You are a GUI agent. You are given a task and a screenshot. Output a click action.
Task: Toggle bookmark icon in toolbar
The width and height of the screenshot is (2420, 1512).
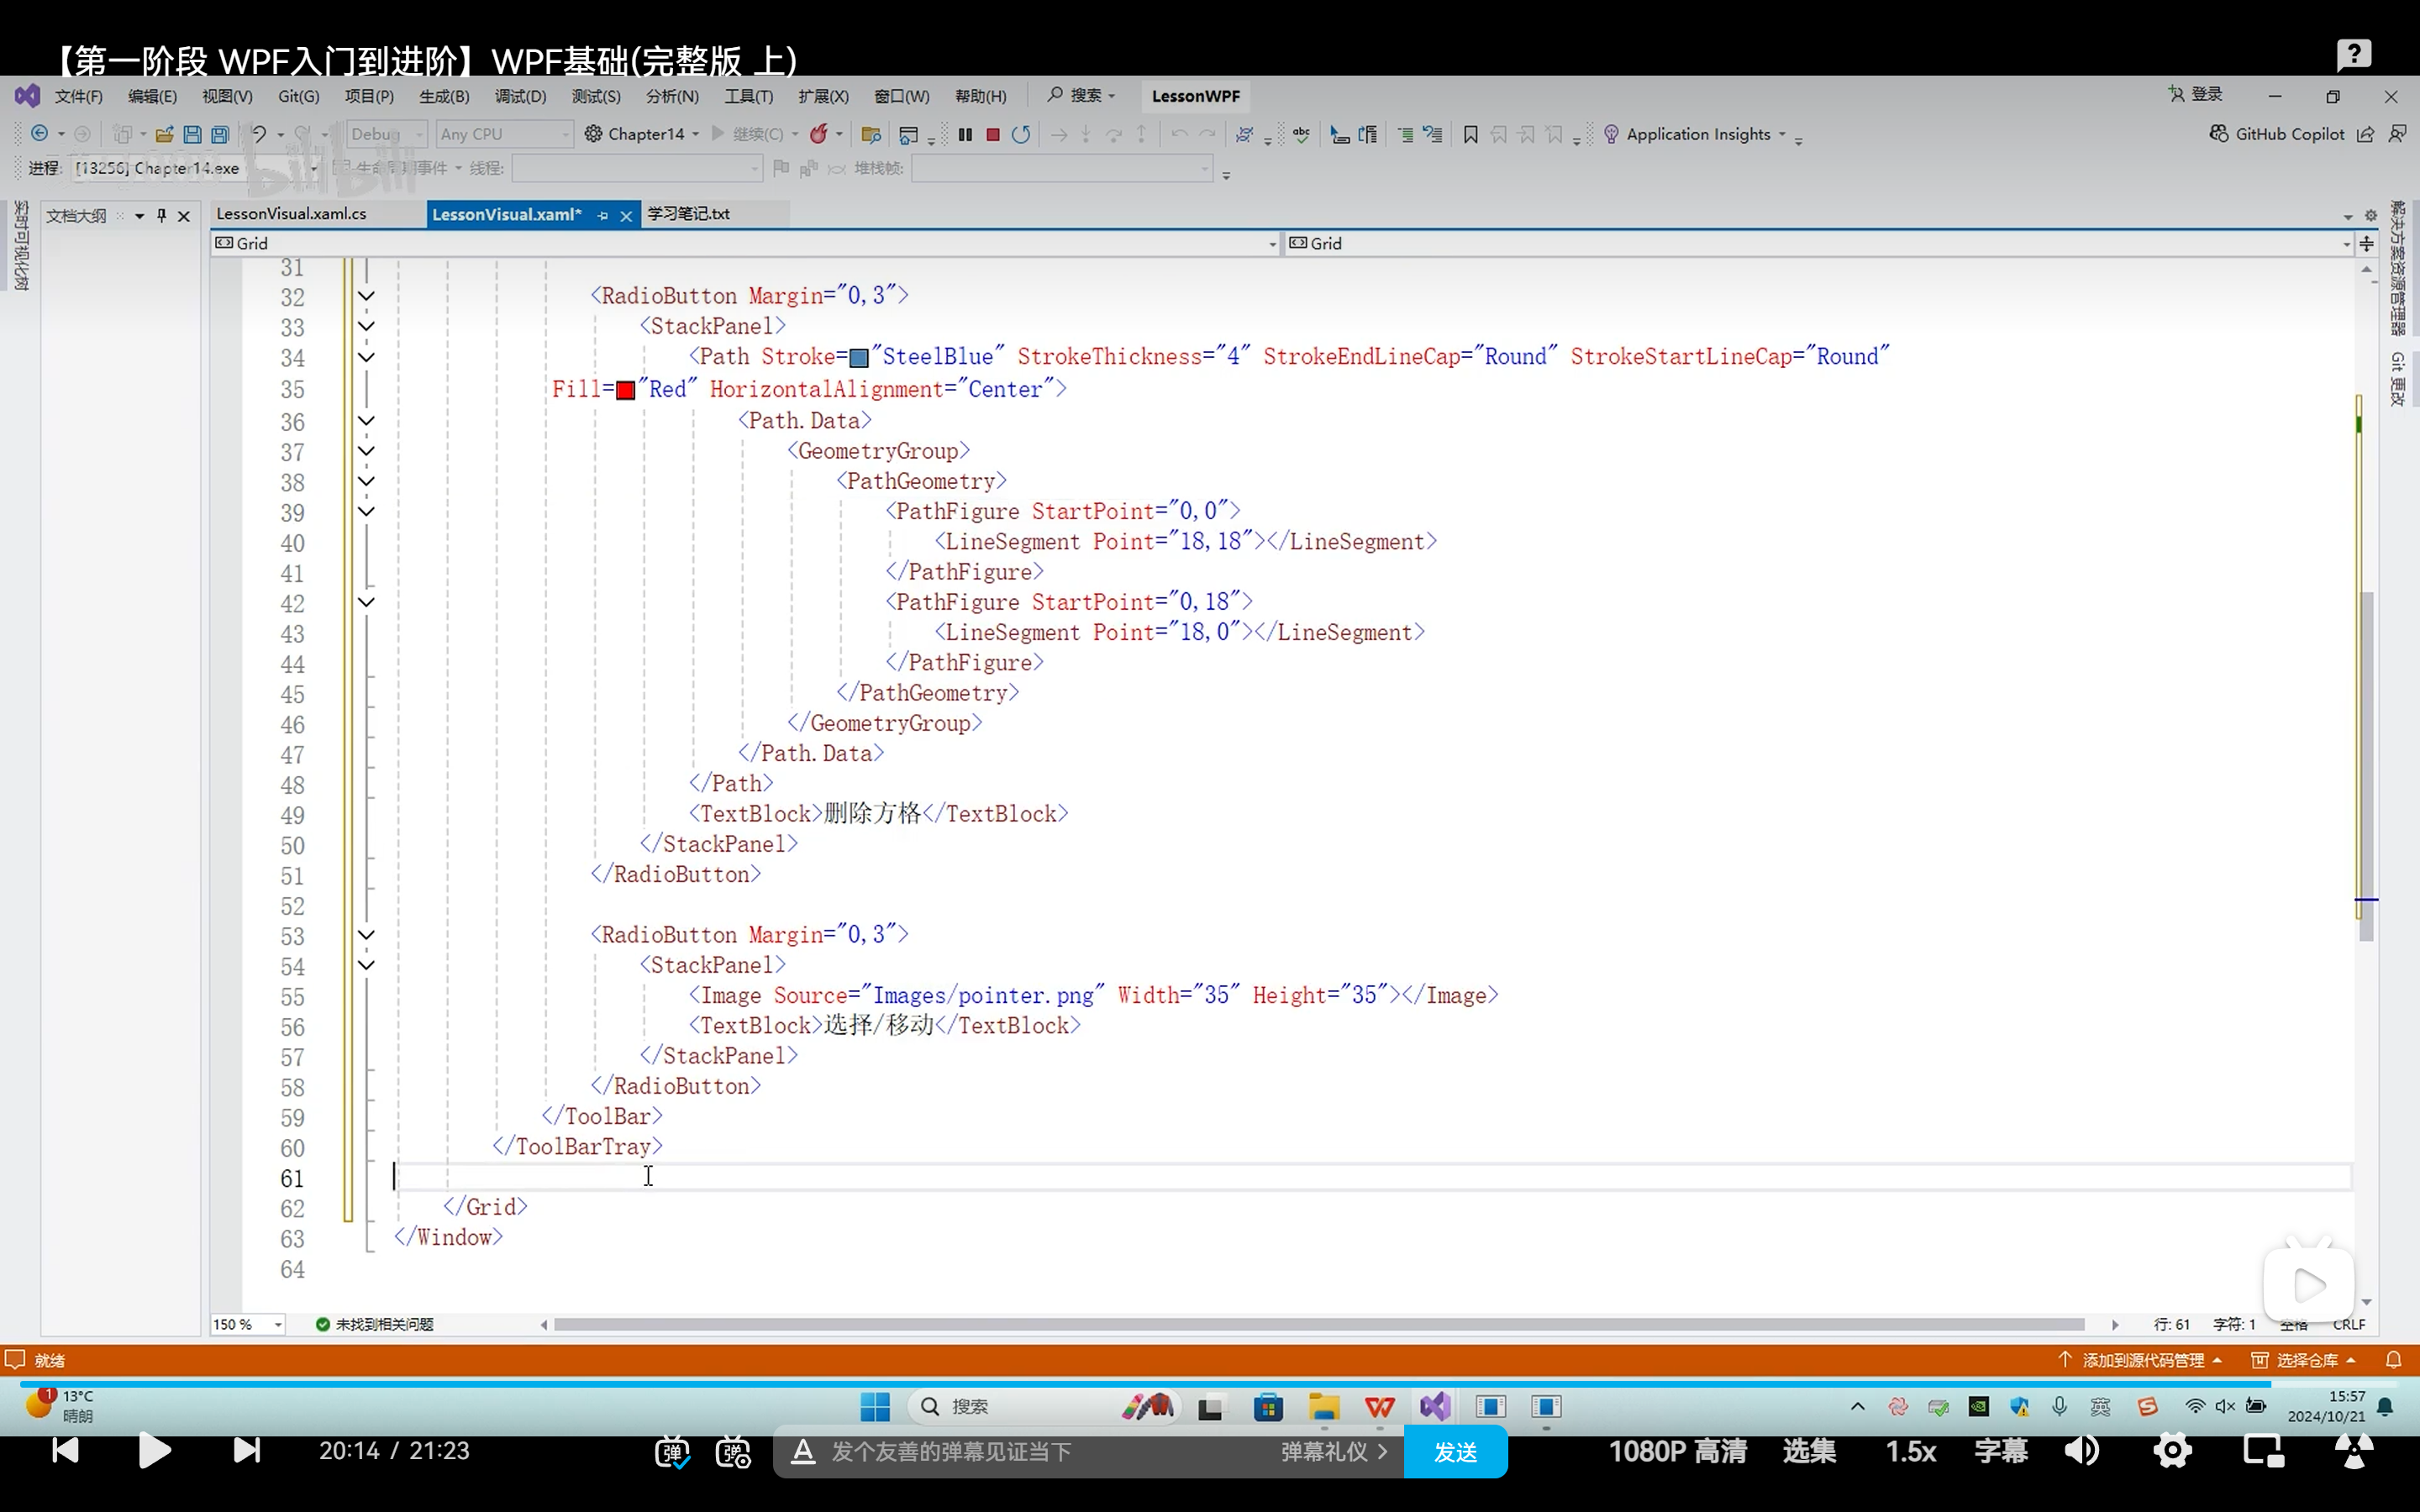(x=1470, y=134)
